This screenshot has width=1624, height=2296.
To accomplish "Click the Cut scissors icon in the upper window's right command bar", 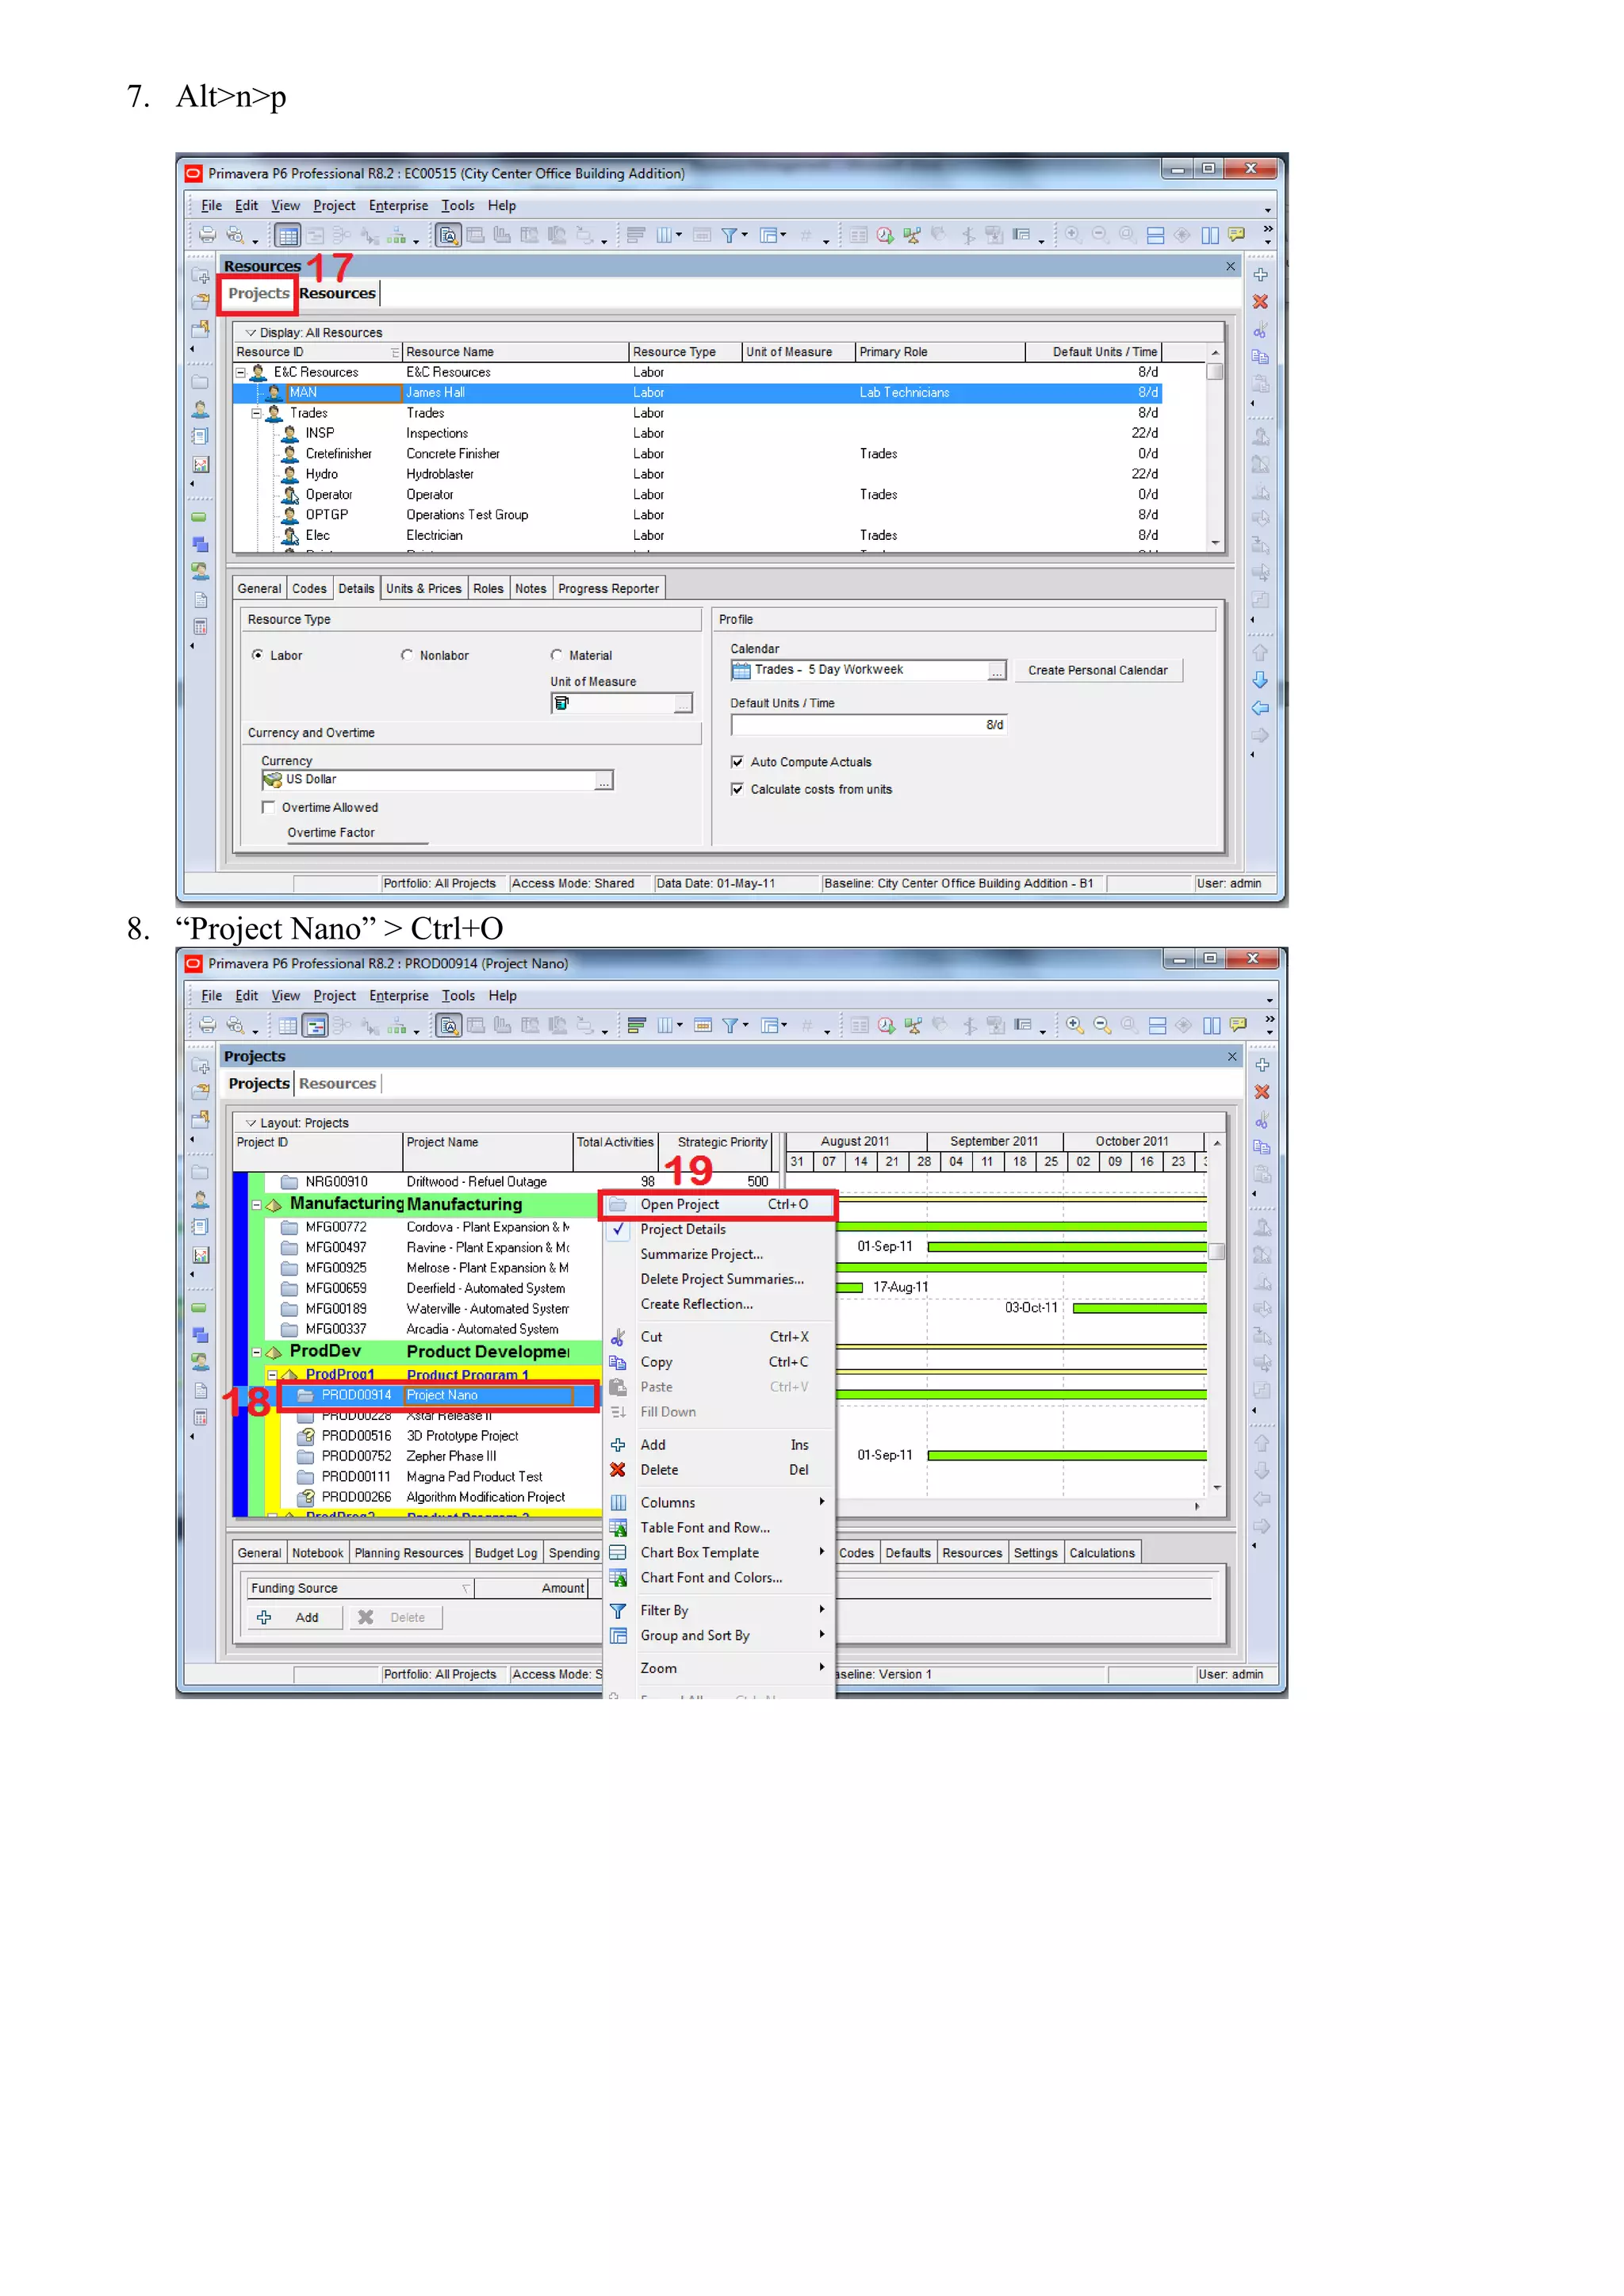I will (1261, 329).
